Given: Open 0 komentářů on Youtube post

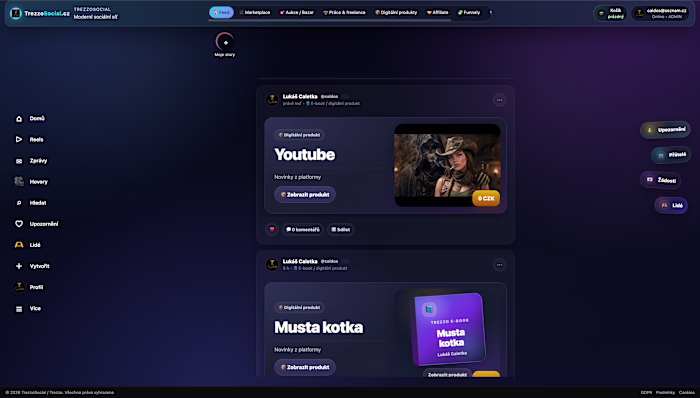Looking at the screenshot, I should click(x=303, y=229).
